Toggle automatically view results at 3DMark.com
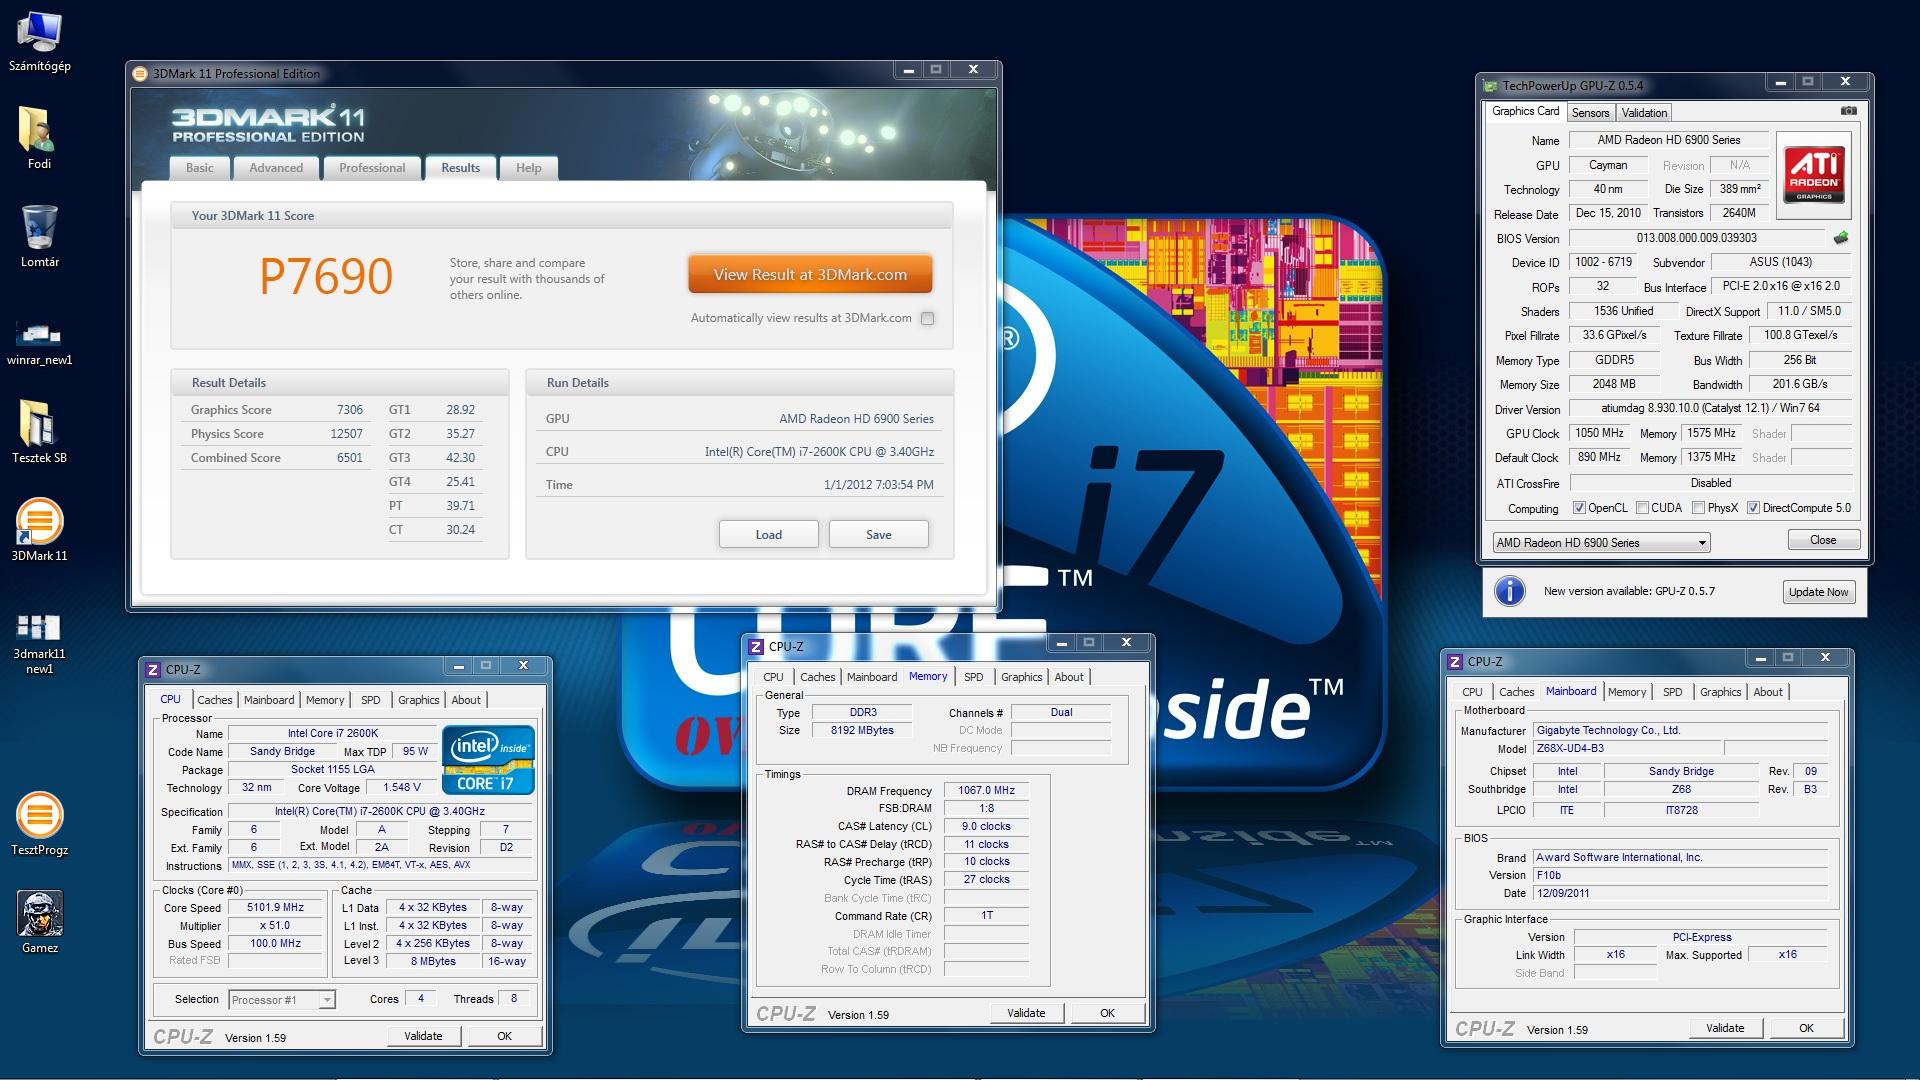This screenshot has width=1920, height=1080. (x=927, y=318)
